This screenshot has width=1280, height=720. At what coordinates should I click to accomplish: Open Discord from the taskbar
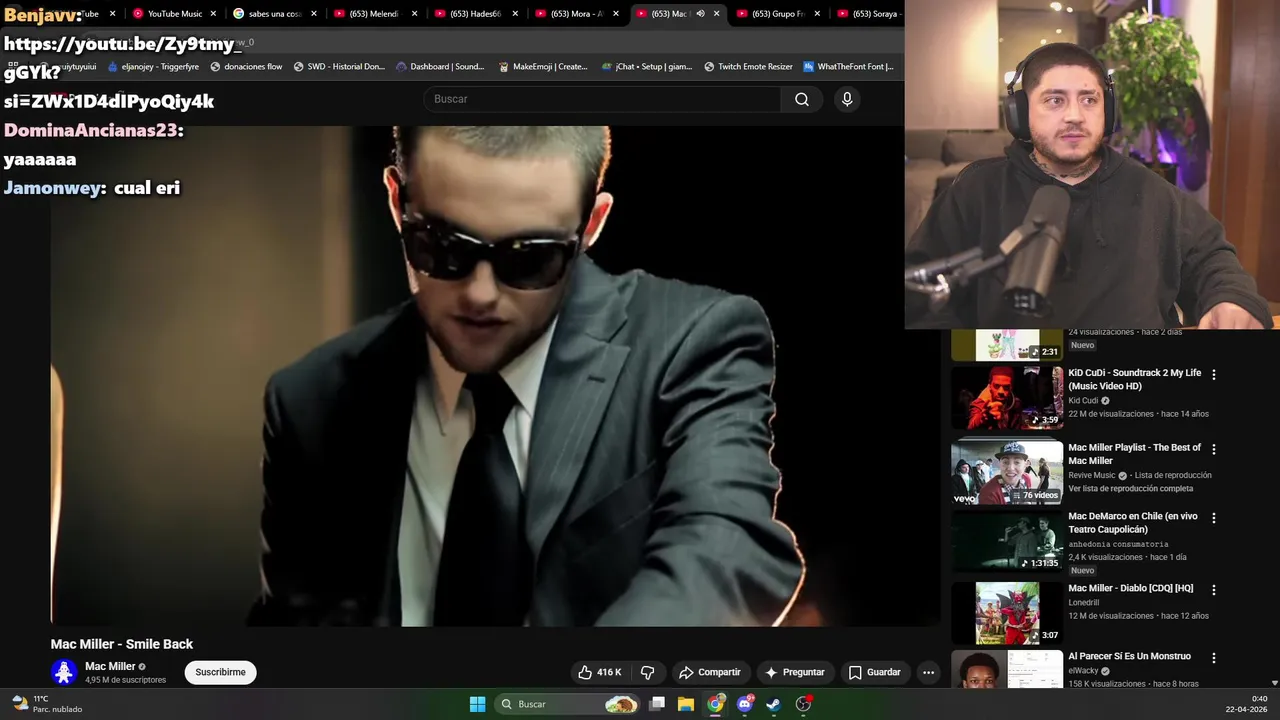tap(745, 704)
